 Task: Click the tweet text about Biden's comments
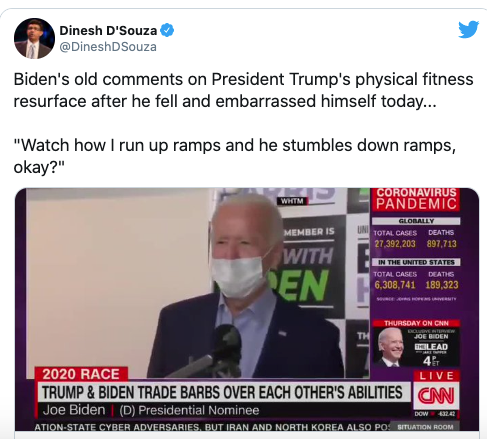[243, 90]
